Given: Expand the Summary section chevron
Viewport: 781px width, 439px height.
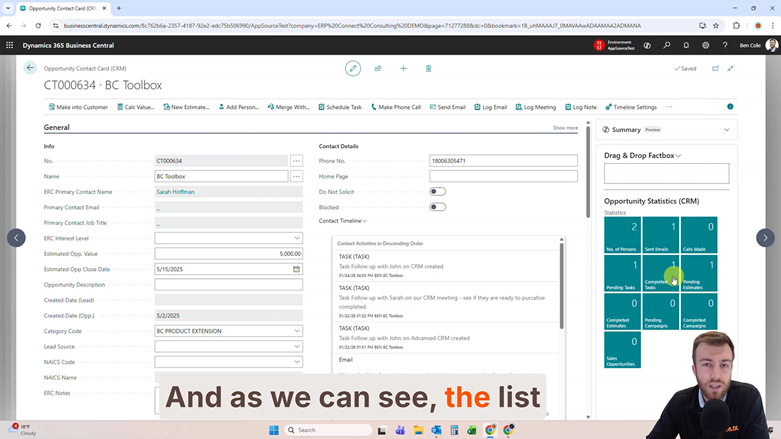Looking at the screenshot, I should 727,130.
